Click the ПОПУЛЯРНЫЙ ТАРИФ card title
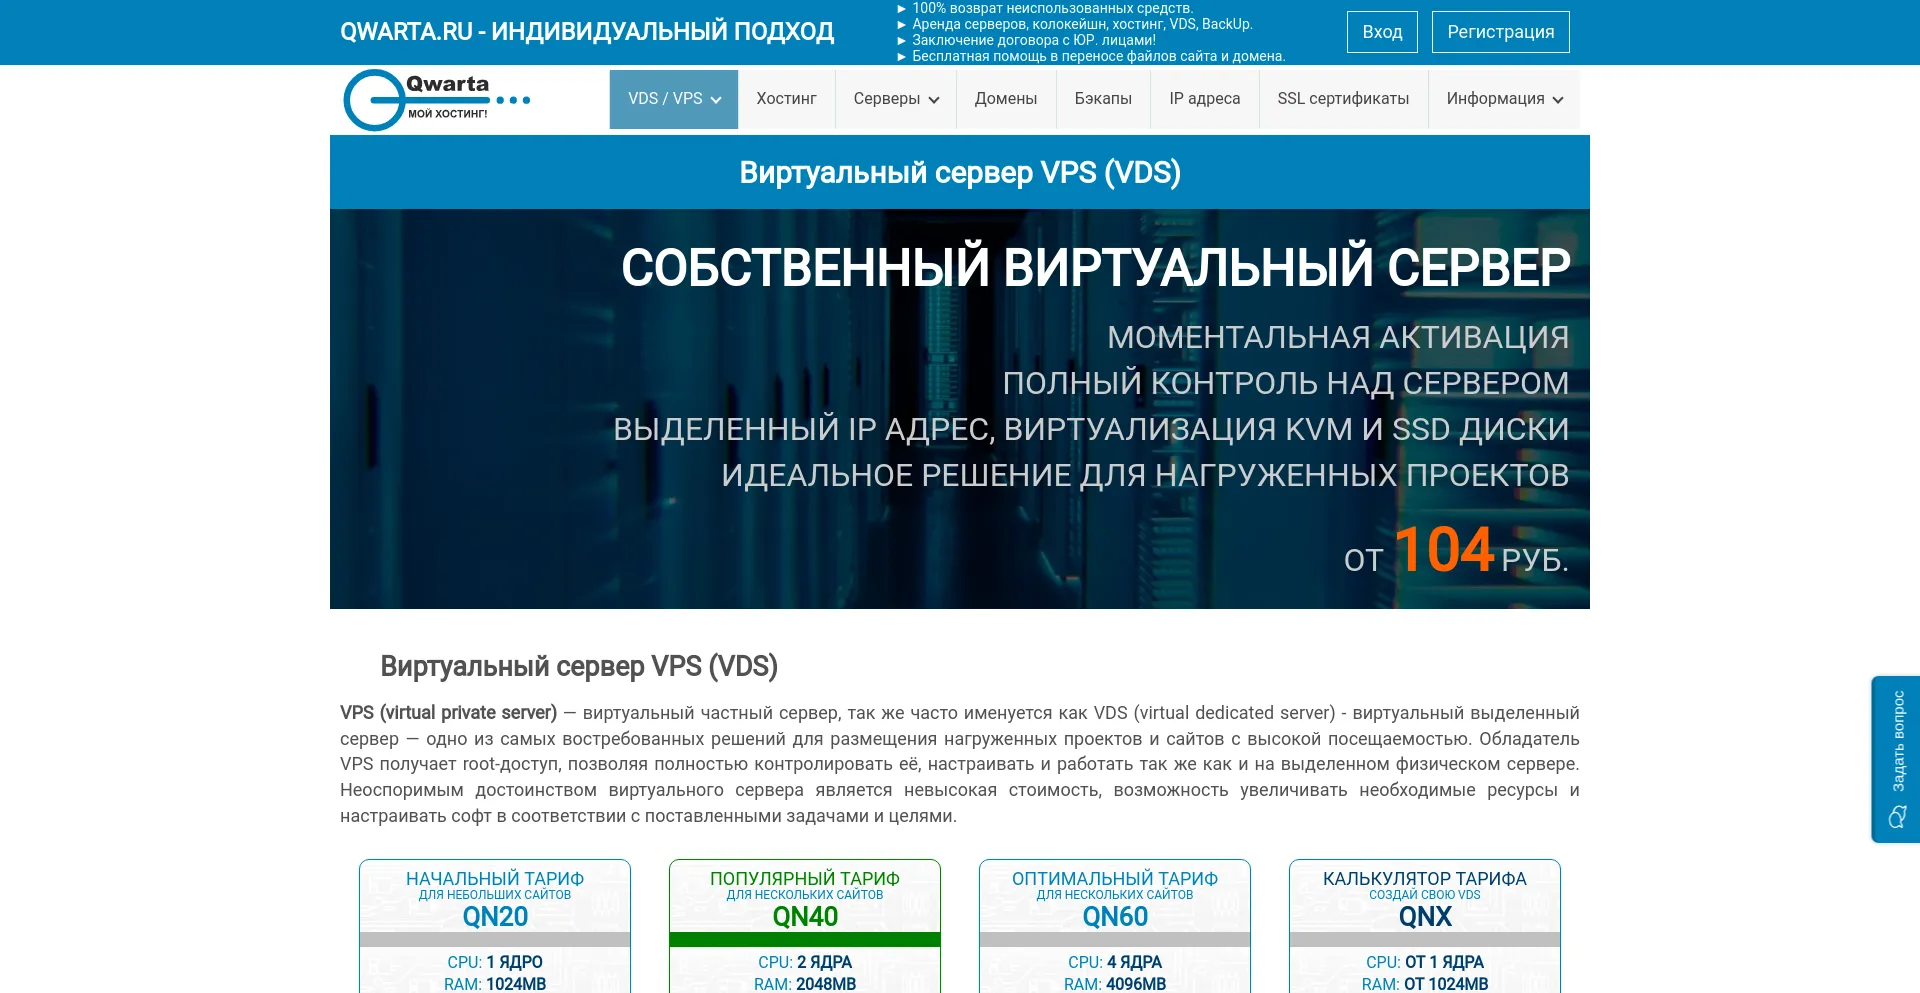Image resolution: width=1920 pixels, height=993 pixels. 805,878
